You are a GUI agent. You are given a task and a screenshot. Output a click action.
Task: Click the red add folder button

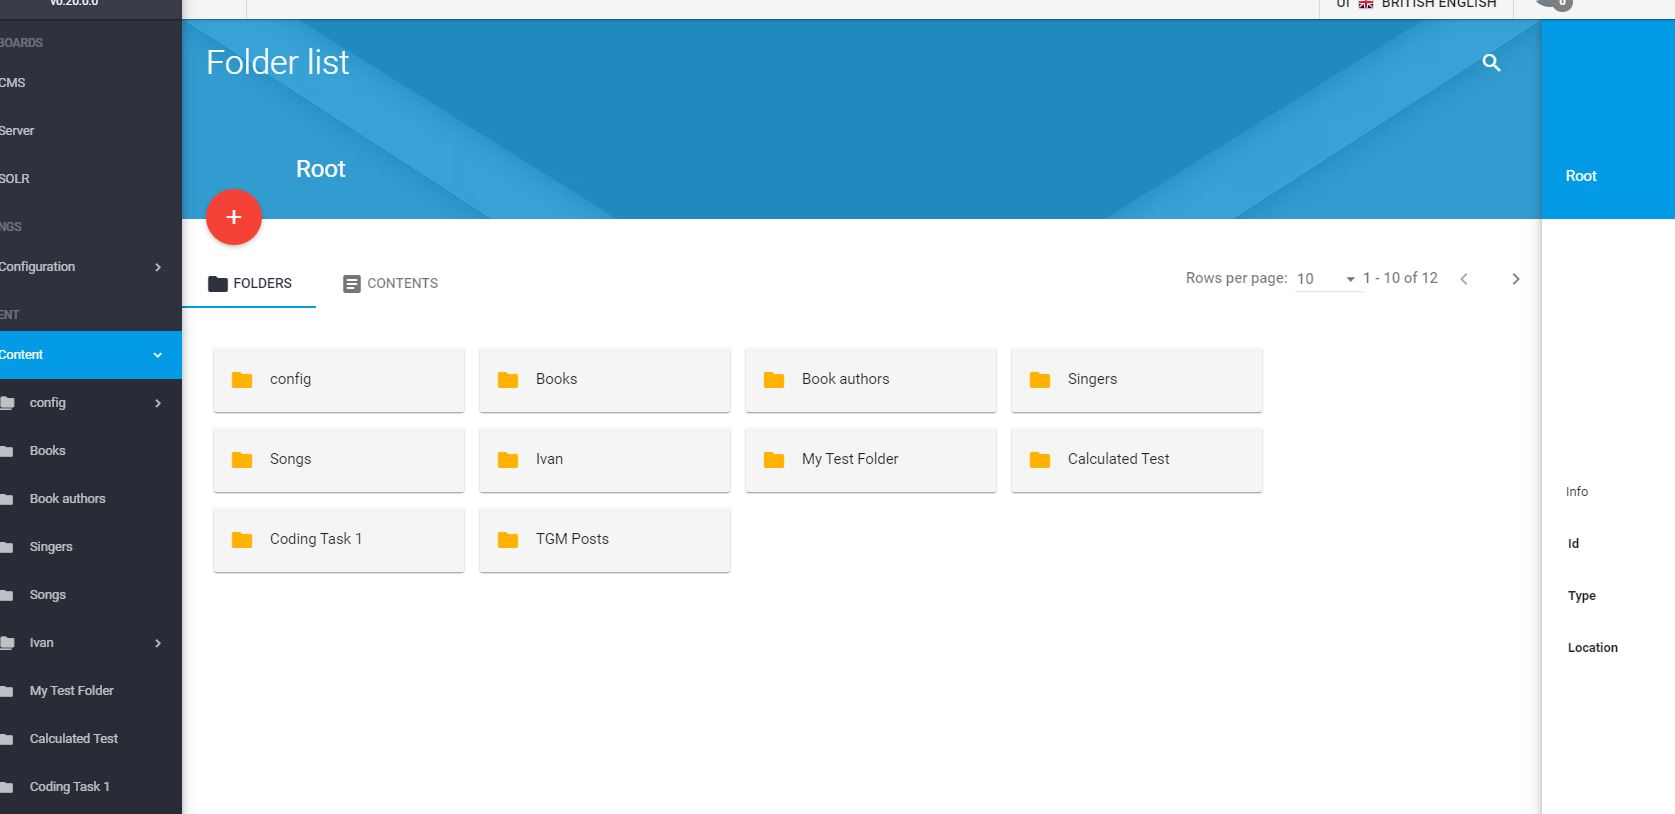tap(234, 217)
